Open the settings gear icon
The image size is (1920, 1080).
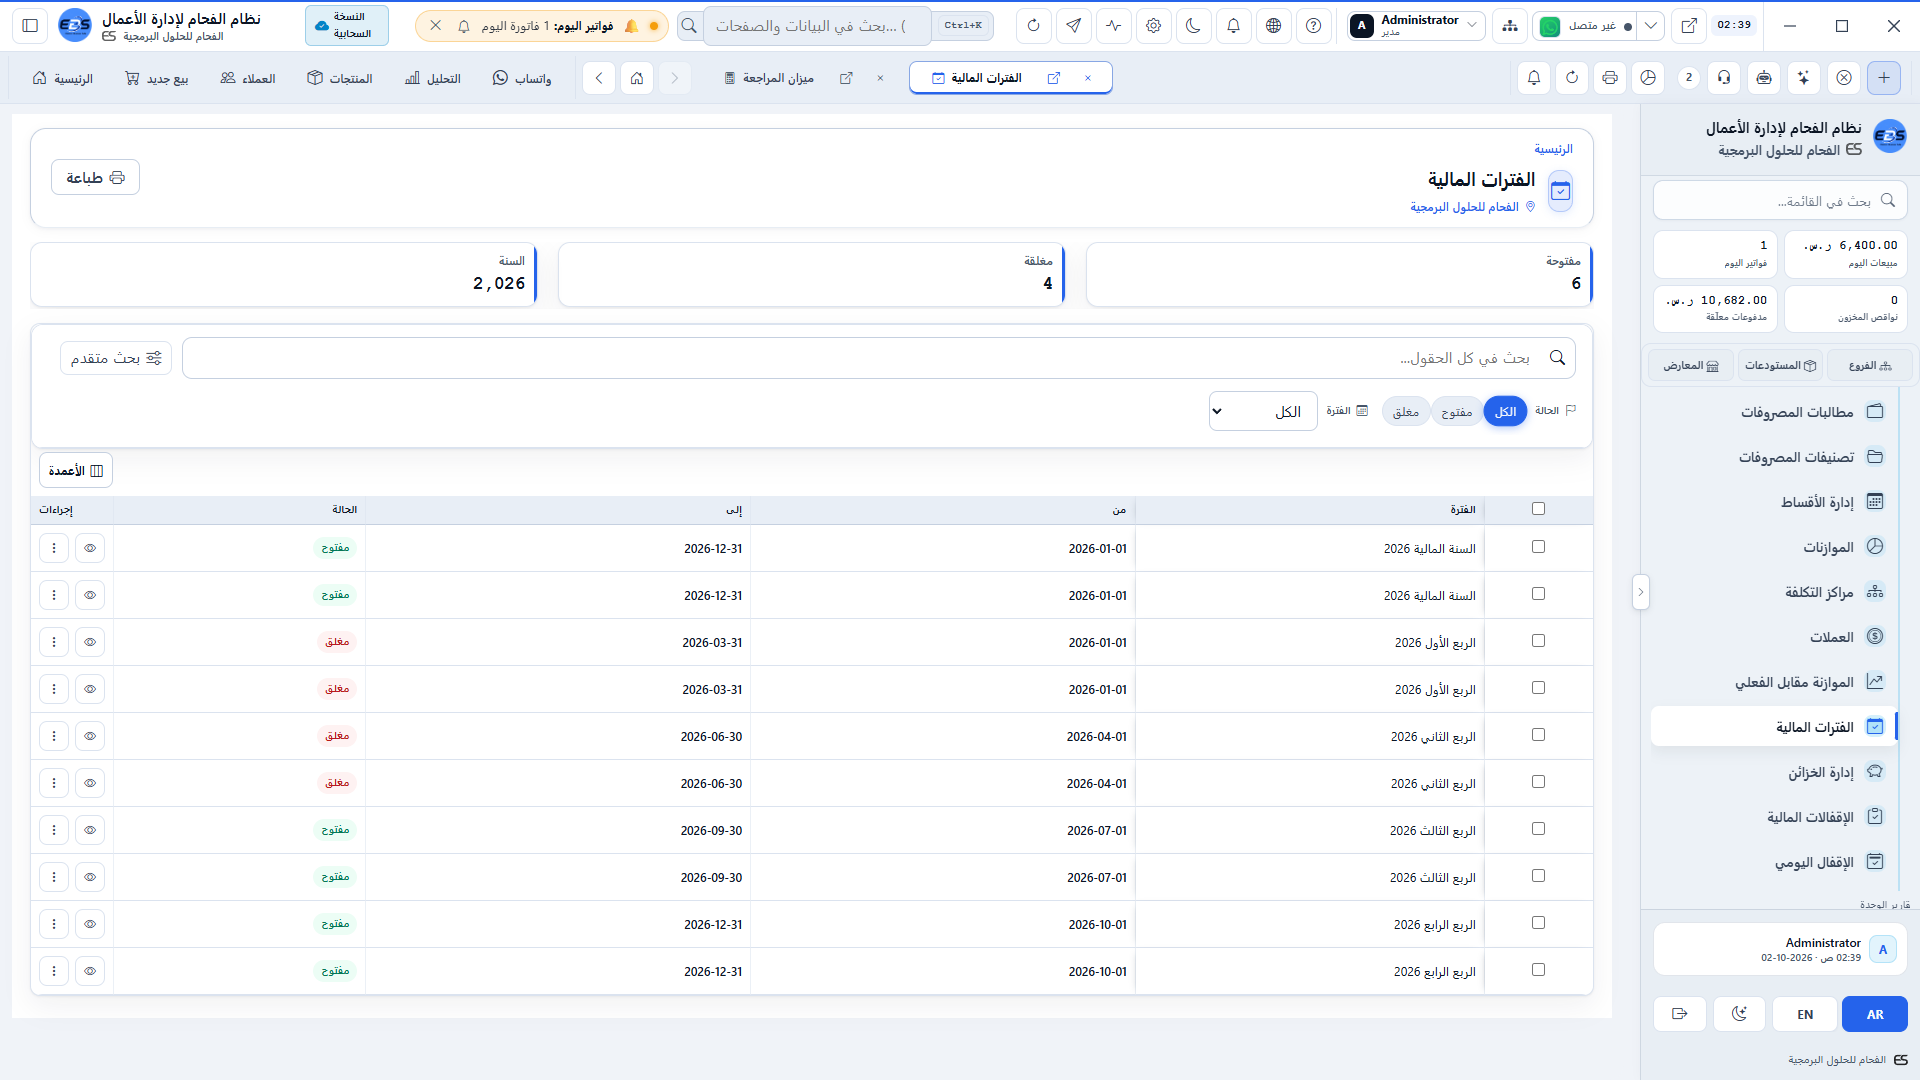[1153, 26]
